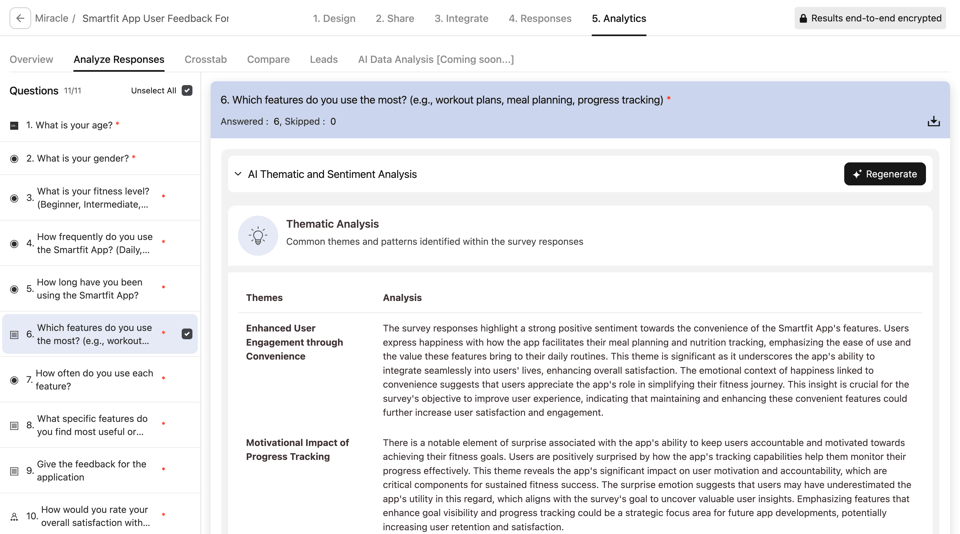Click the Thematic Analysis lightbulb icon
The height and width of the screenshot is (534, 960).
click(x=258, y=236)
